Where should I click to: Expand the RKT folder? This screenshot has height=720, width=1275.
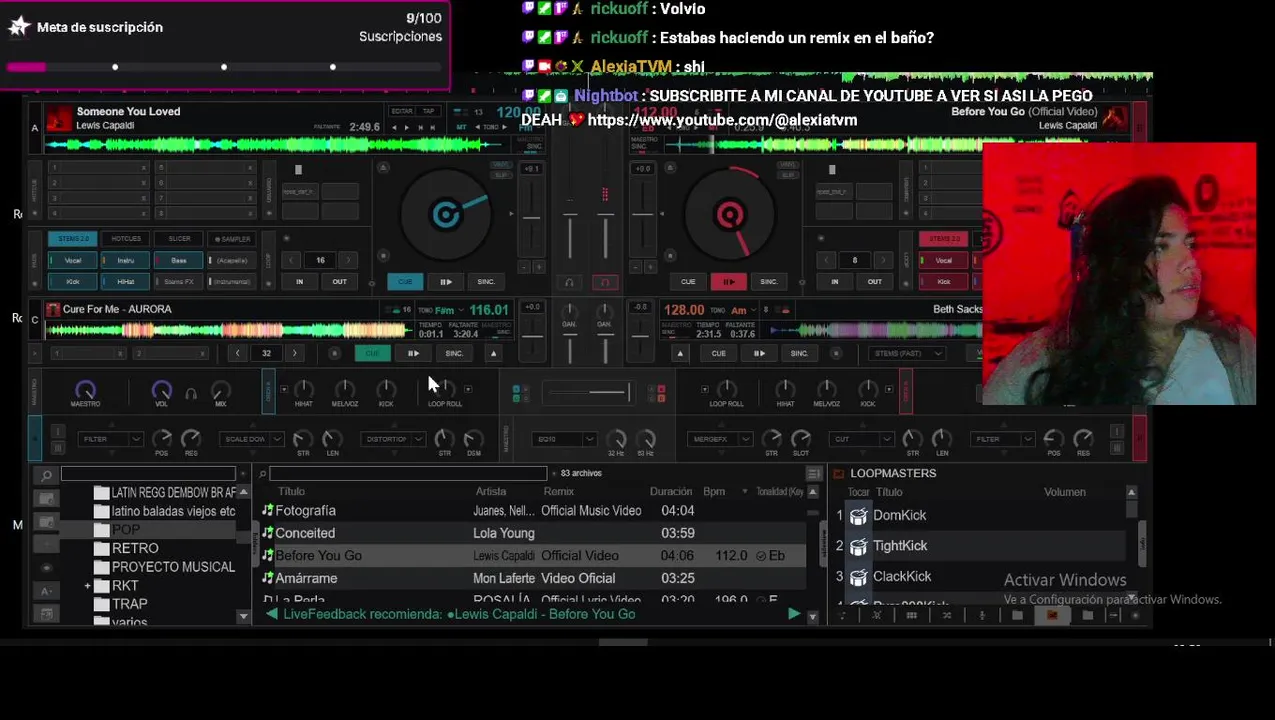[88, 586]
